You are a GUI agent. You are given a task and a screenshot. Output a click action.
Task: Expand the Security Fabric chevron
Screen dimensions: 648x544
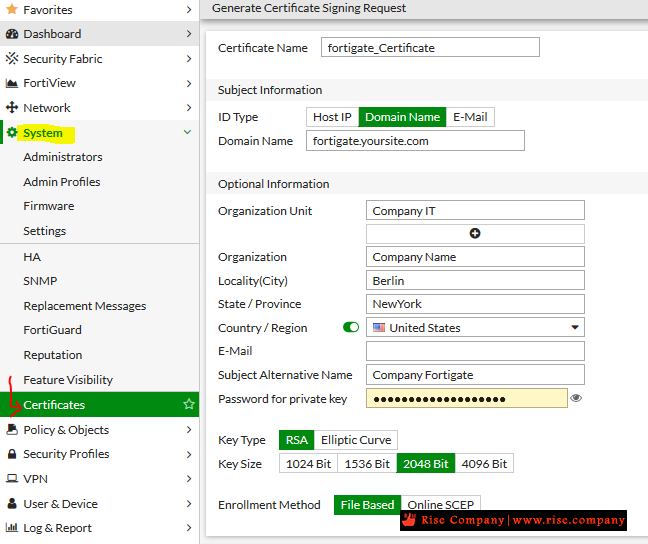pos(189,59)
